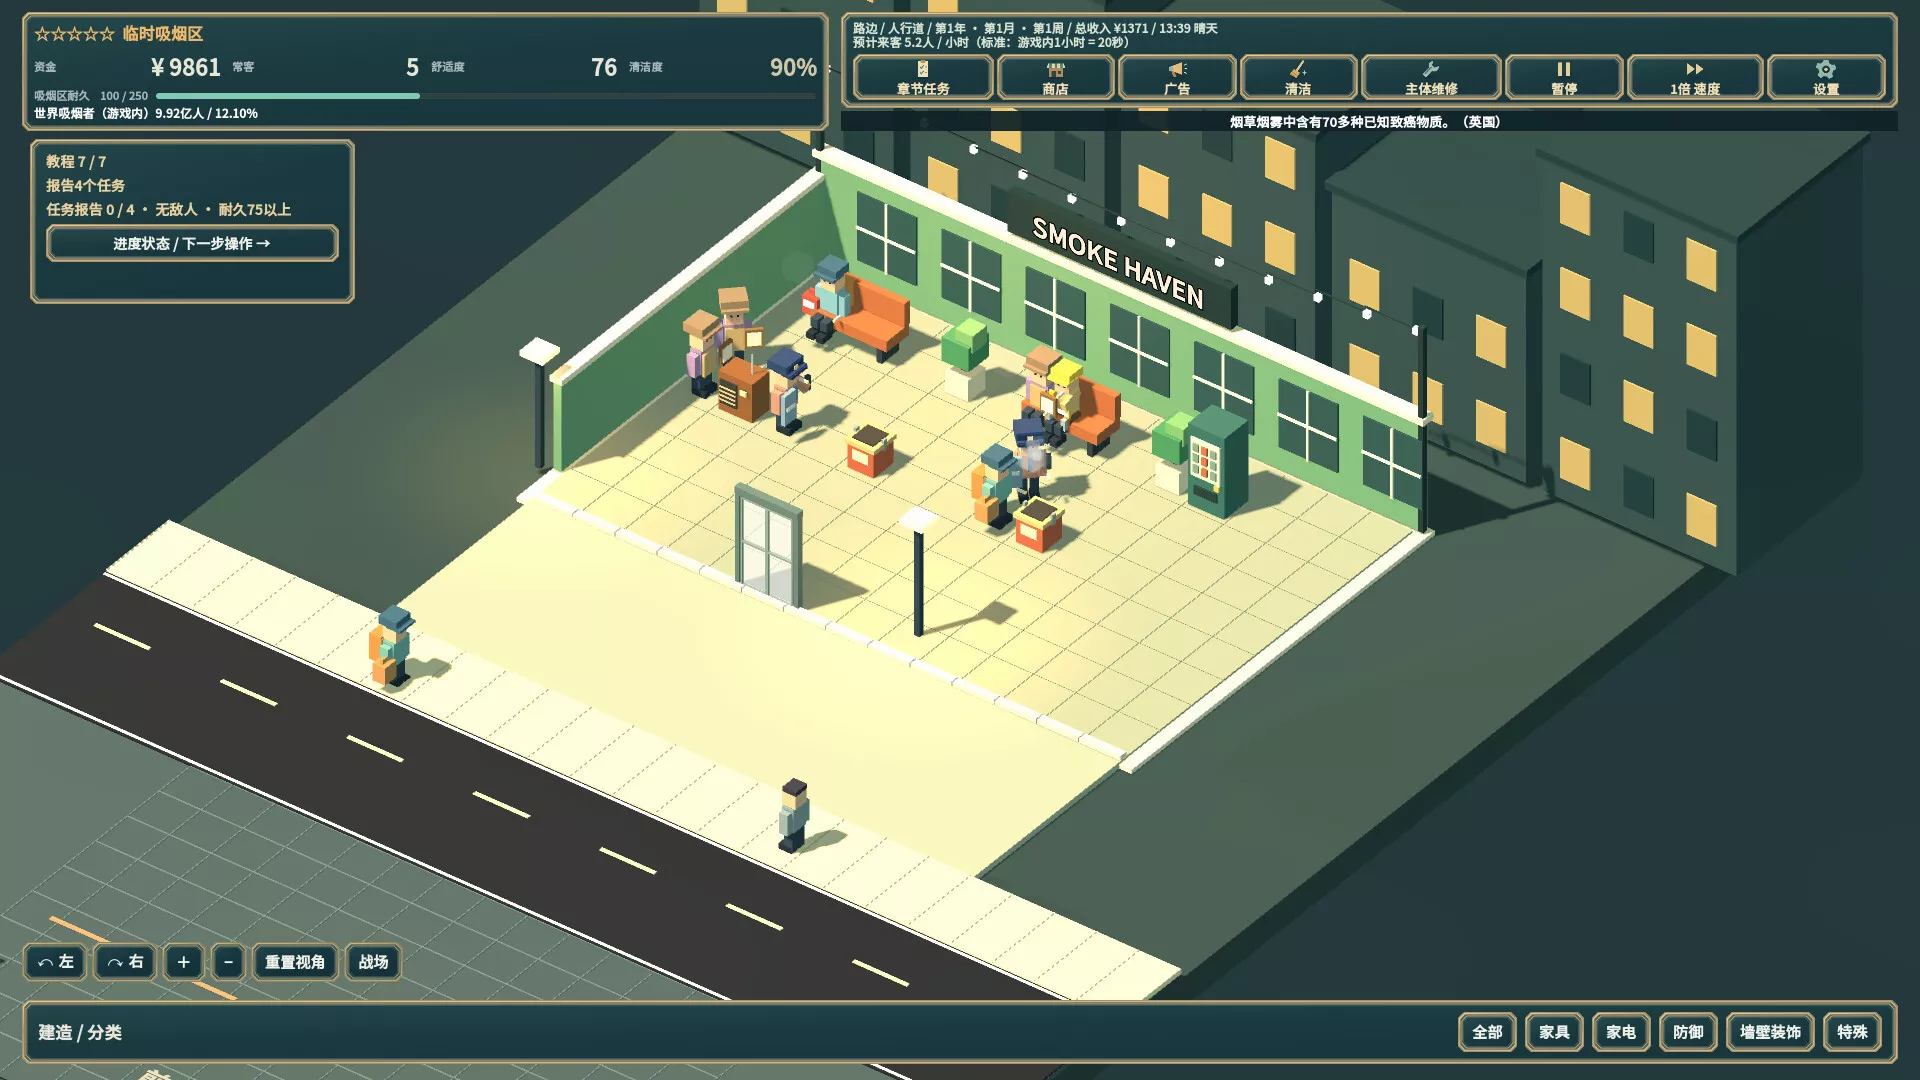Click the 主体维修 wrench repair button
The height and width of the screenshot is (1080, 1920).
point(1431,77)
